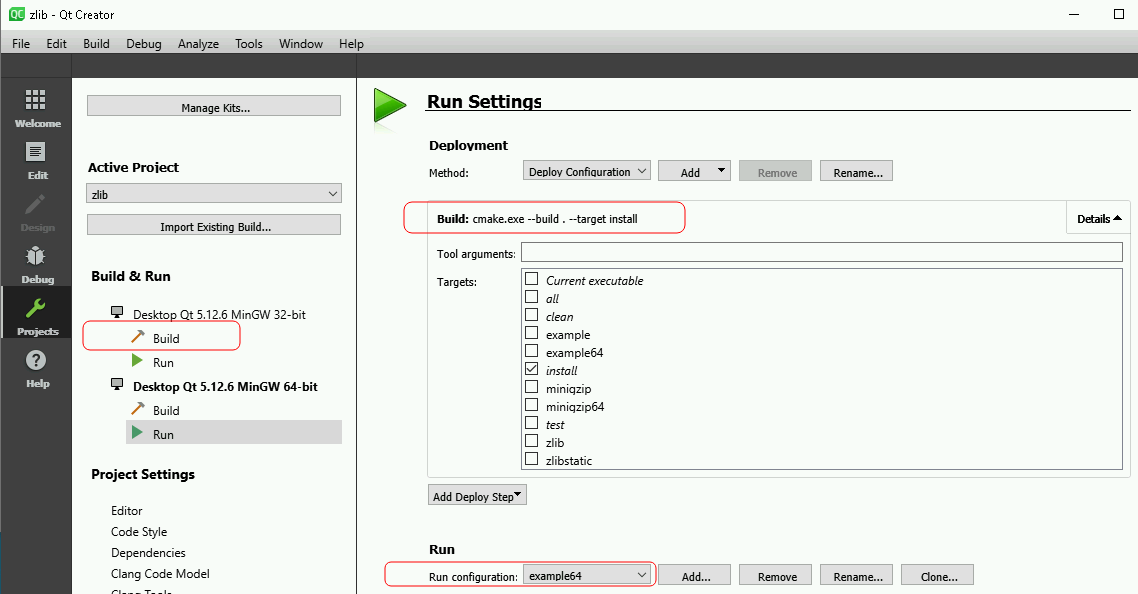Click the Manage Kits button
The image size is (1138, 594).
click(x=213, y=106)
